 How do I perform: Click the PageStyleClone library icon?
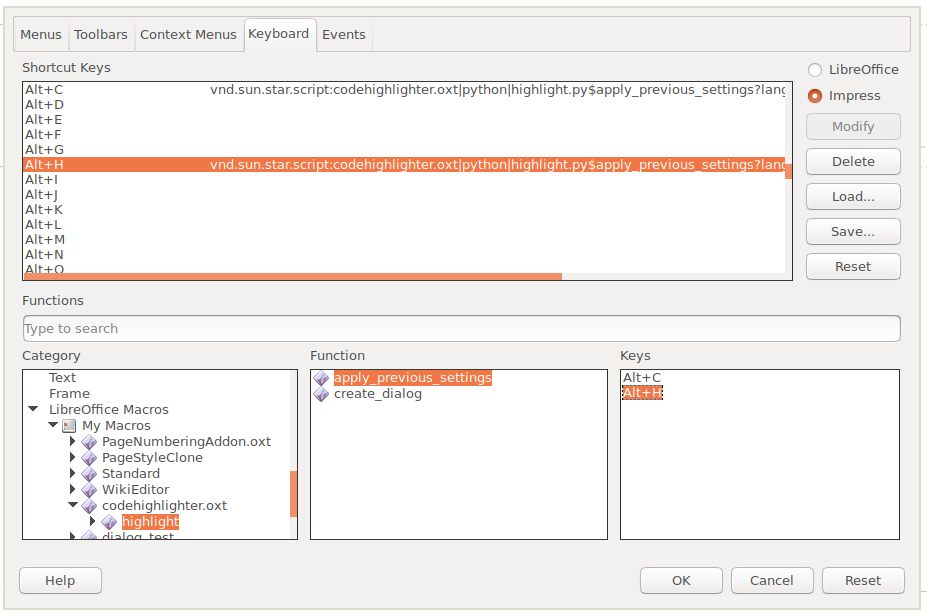coord(89,458)
